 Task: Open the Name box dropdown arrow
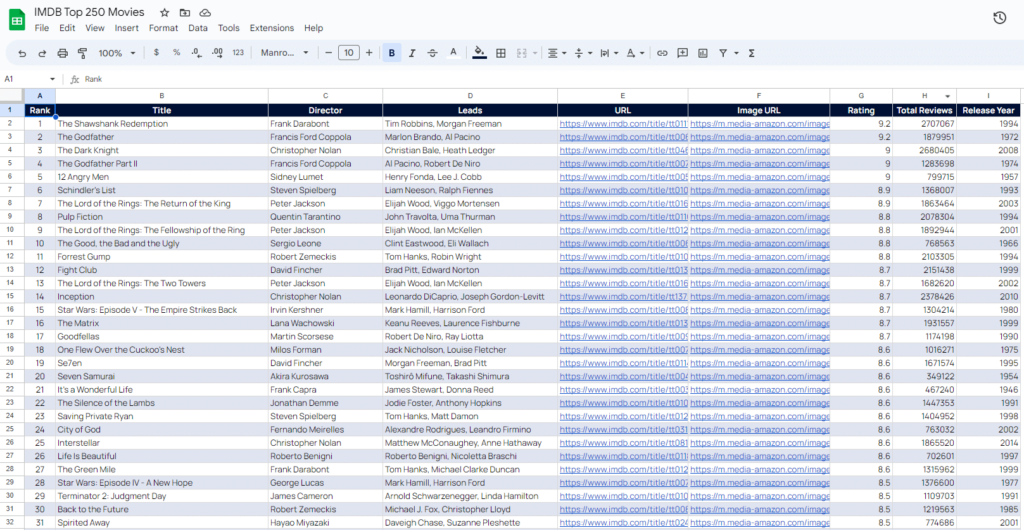[52, 79]
